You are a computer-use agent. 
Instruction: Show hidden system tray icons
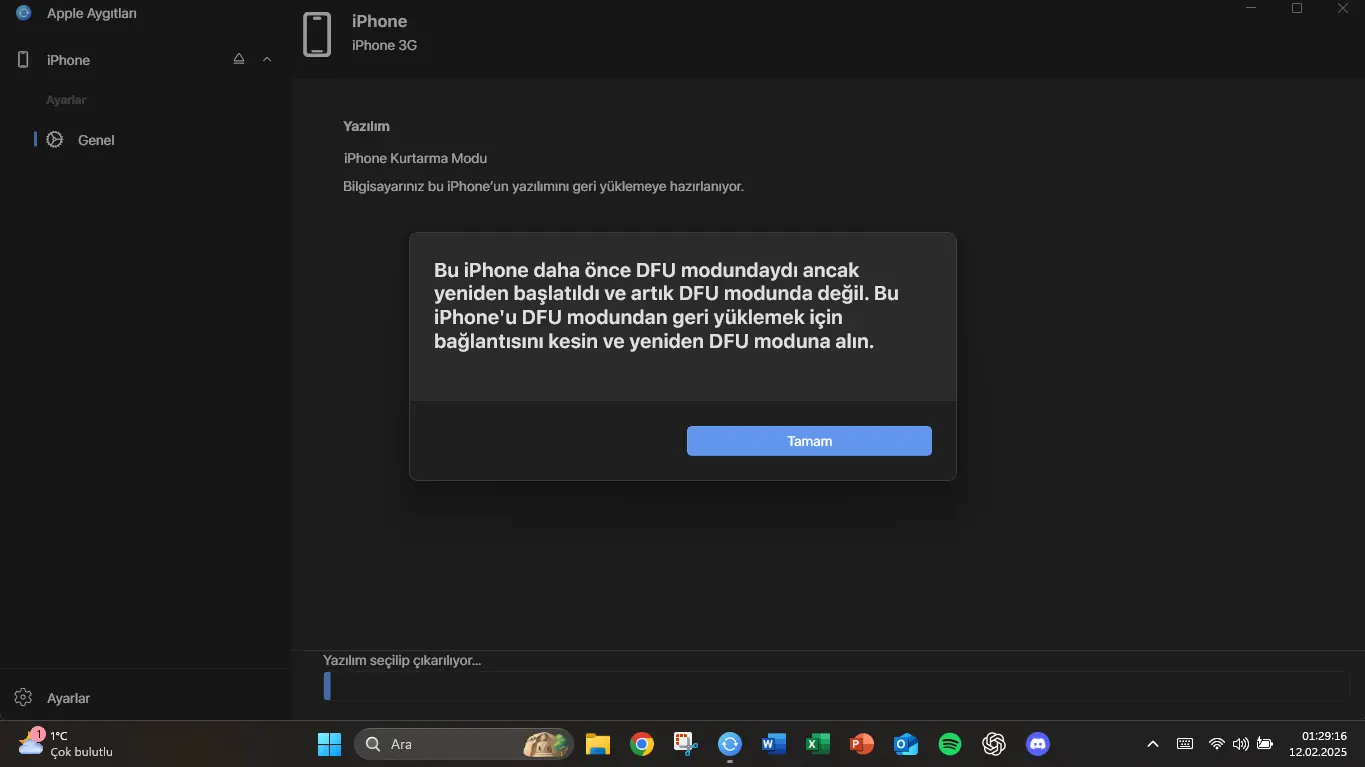[x=1153, y=744]
